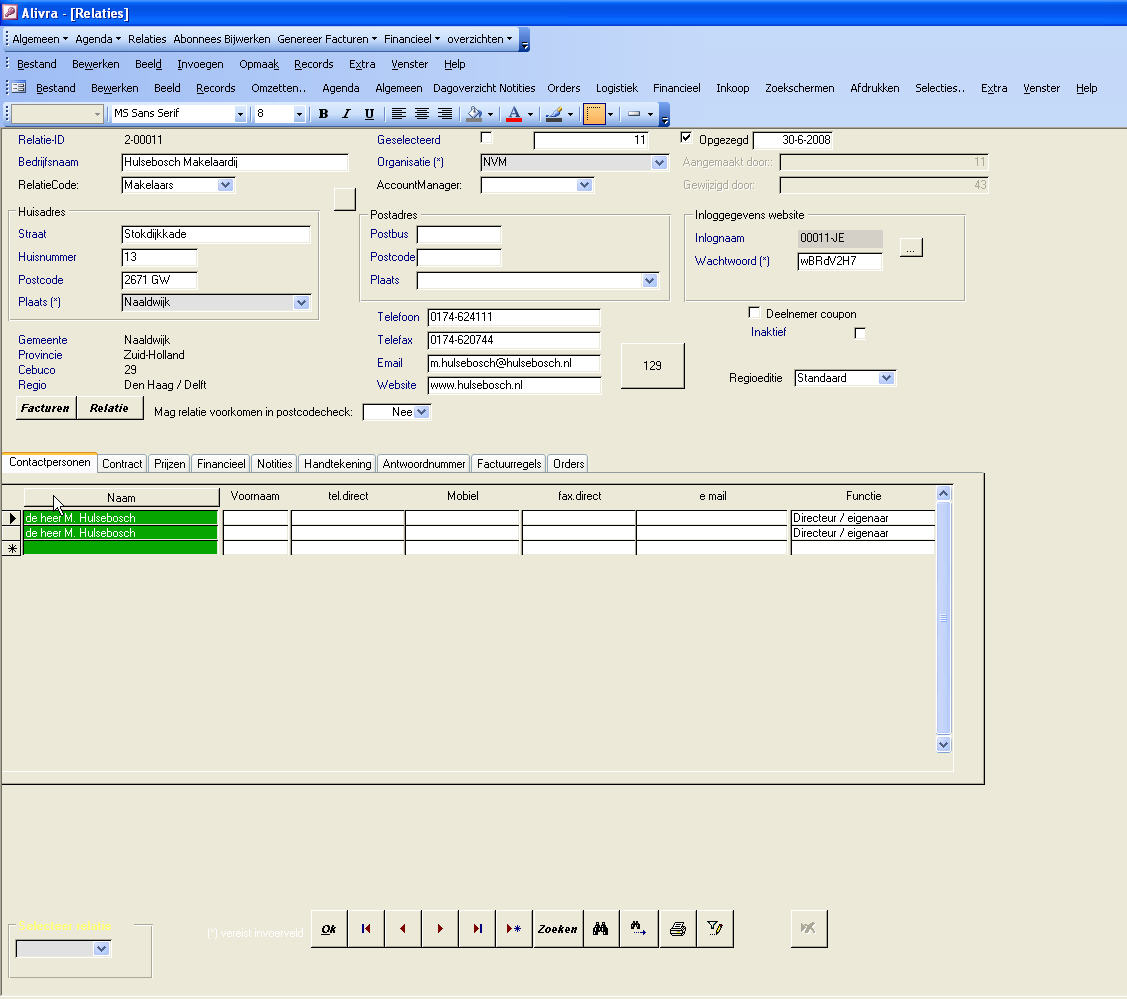This screenshot has width=1127, height=999.
Task: Click the ellipsis button beside Inlognaam
Action: [x=911, y=248]
